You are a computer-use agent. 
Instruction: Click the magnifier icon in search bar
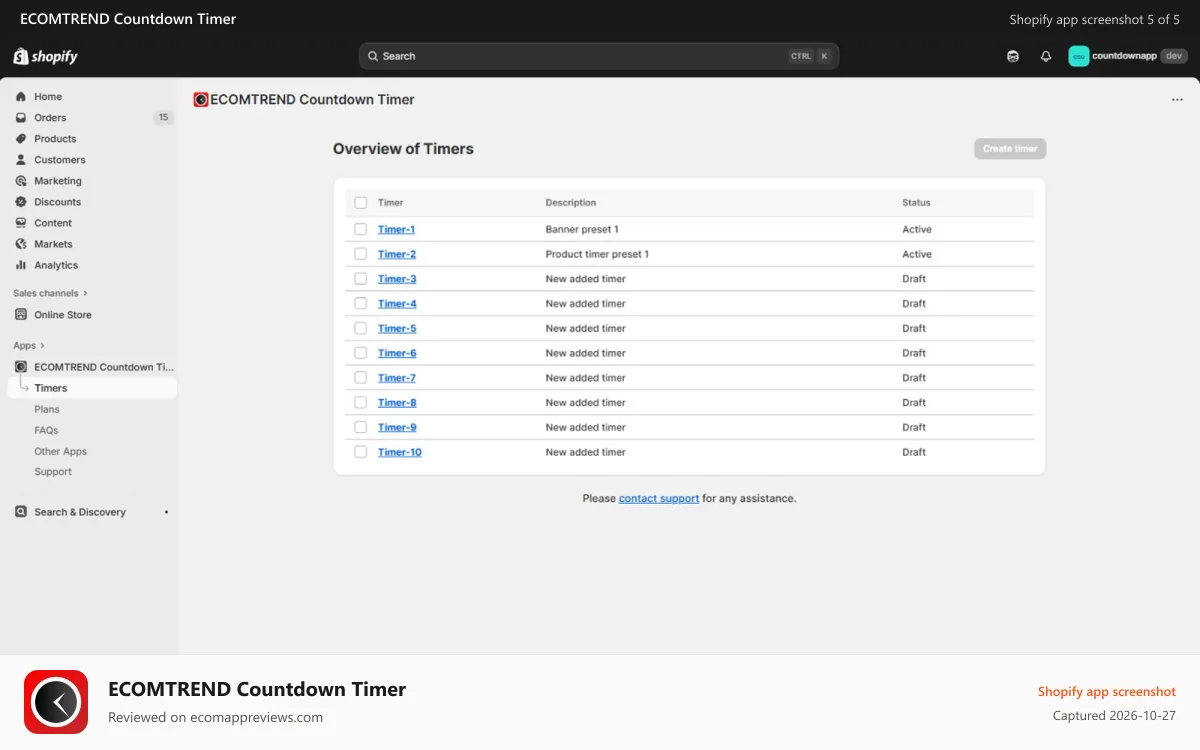pyautogui.click(x=373, y=56)
